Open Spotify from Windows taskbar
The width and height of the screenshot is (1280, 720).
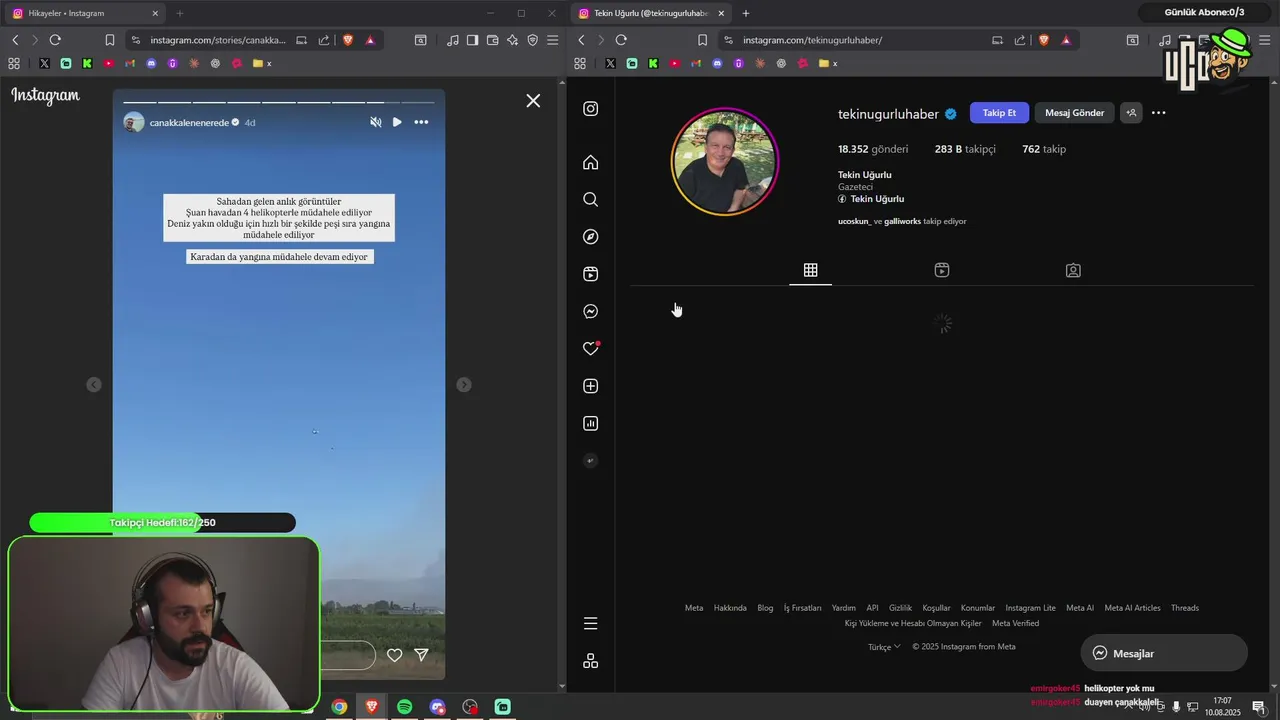click(404, 707)
